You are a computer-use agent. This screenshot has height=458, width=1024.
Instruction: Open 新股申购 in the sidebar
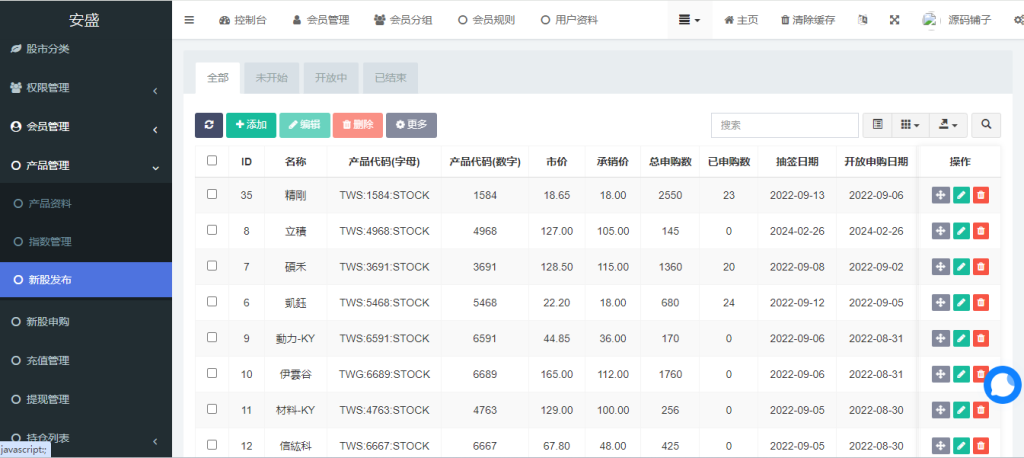[86, 321]
